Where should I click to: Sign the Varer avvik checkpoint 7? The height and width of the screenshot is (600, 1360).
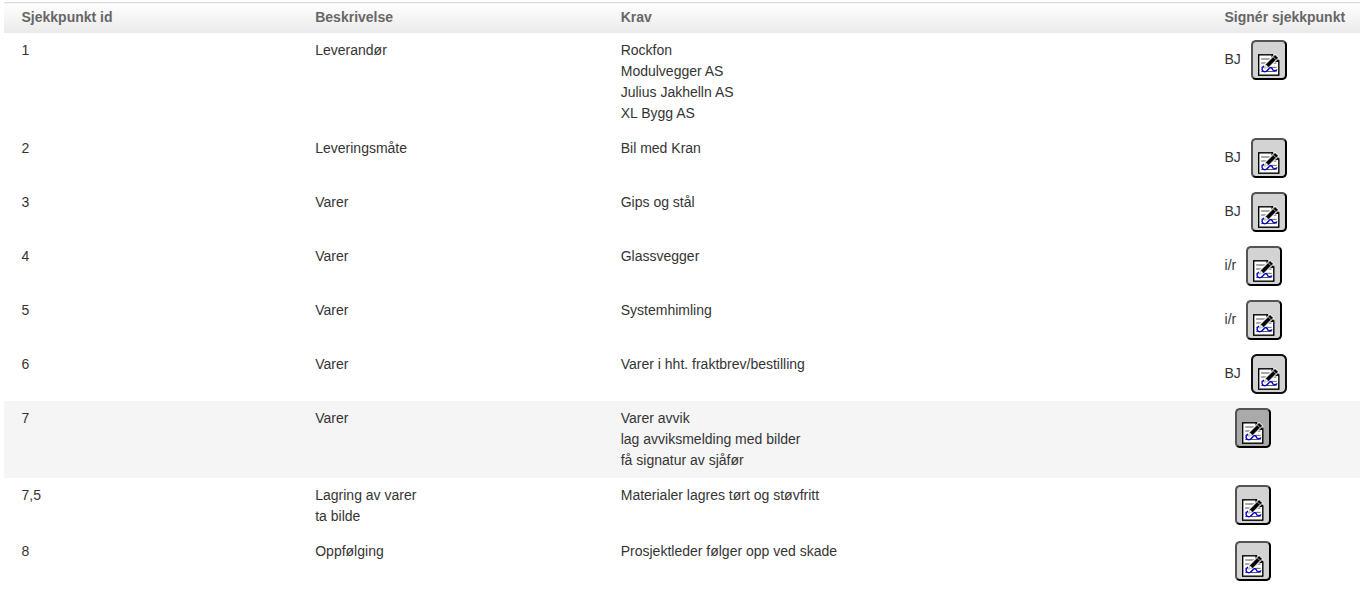(1252, 429)
